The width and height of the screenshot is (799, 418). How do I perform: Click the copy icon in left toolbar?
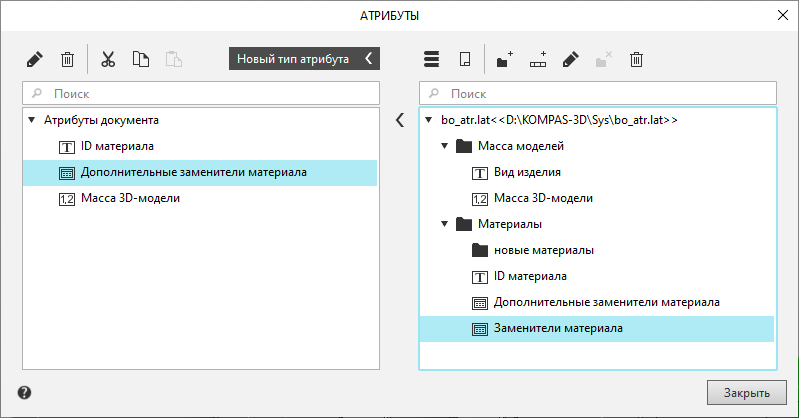(x=141, y=60)
